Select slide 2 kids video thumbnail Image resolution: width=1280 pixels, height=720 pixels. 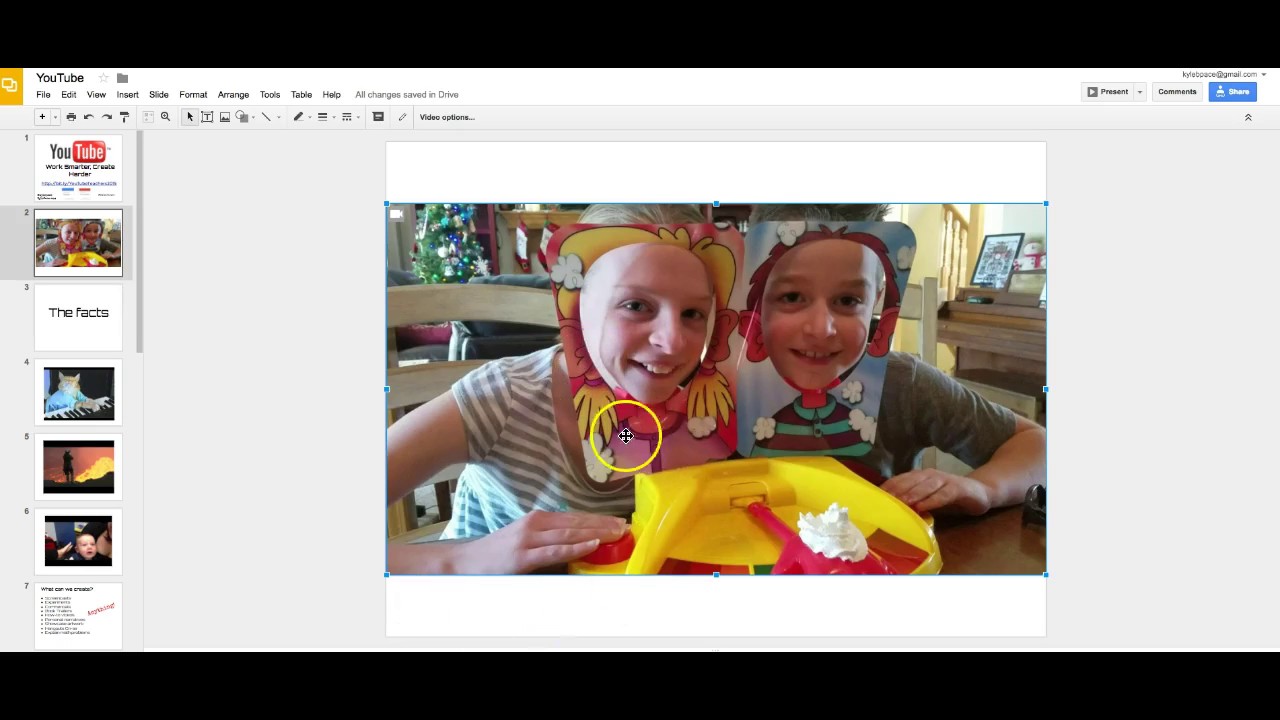(78, 242)
